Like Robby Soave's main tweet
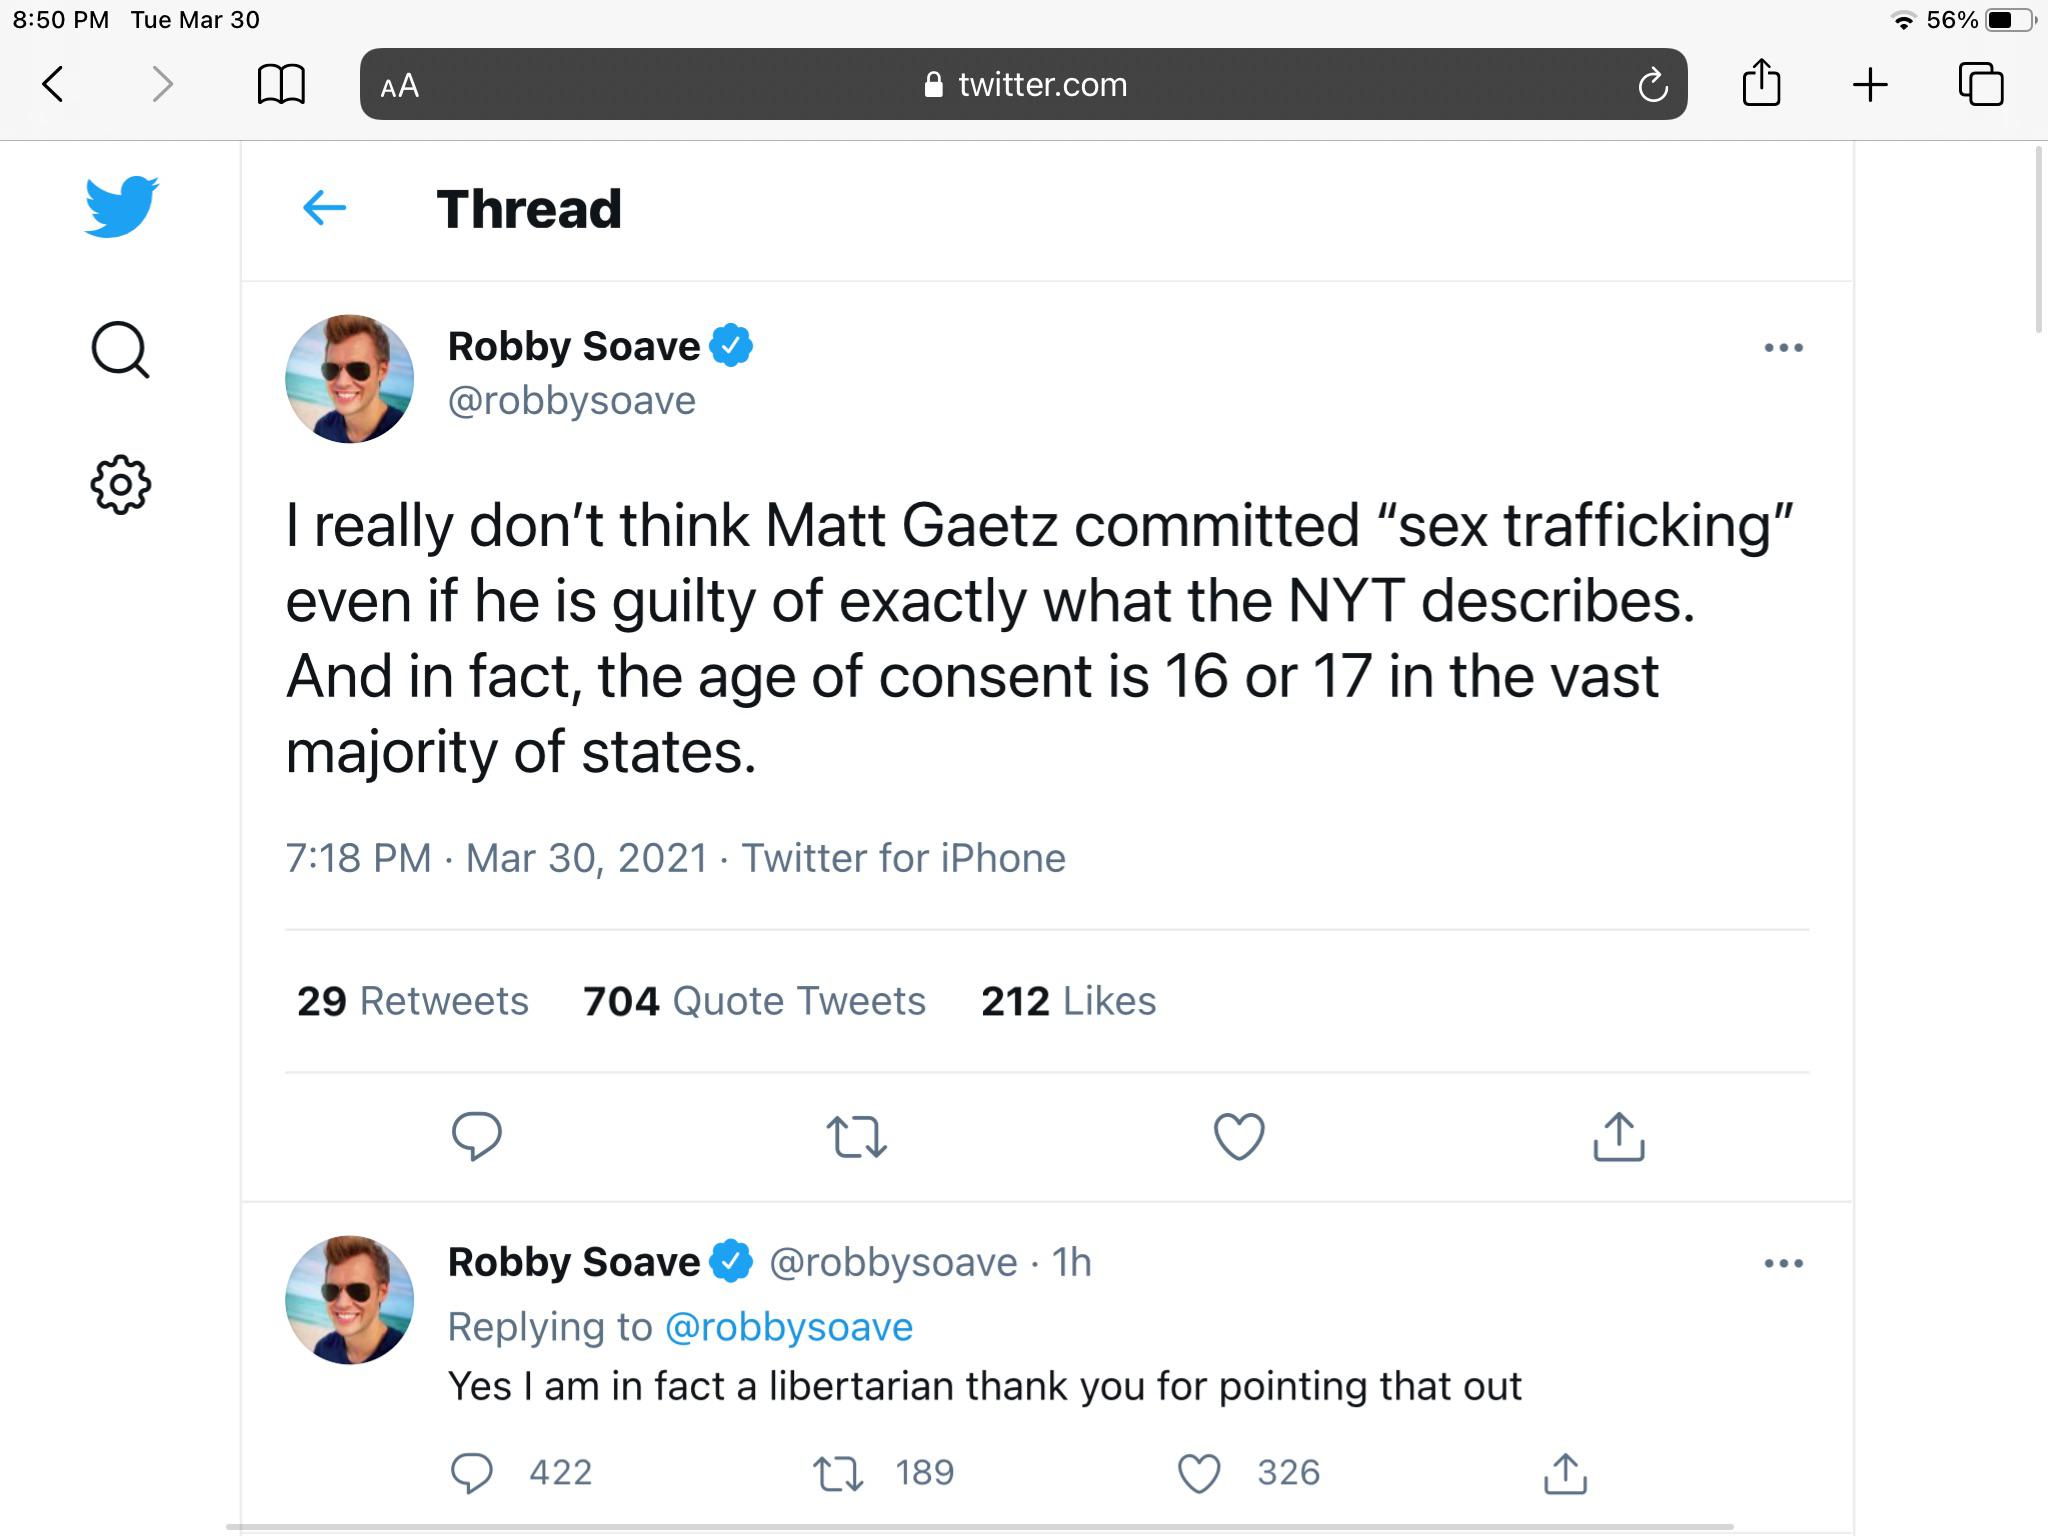 click(1238, 1136)
